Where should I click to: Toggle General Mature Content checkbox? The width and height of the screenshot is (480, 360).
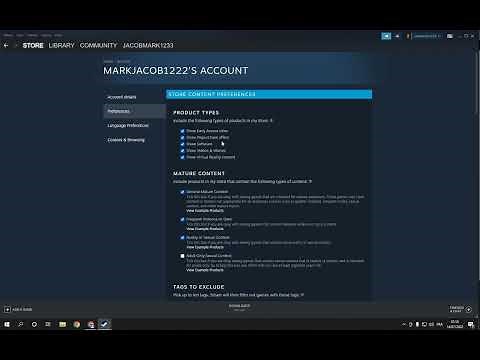pos(182,192)
